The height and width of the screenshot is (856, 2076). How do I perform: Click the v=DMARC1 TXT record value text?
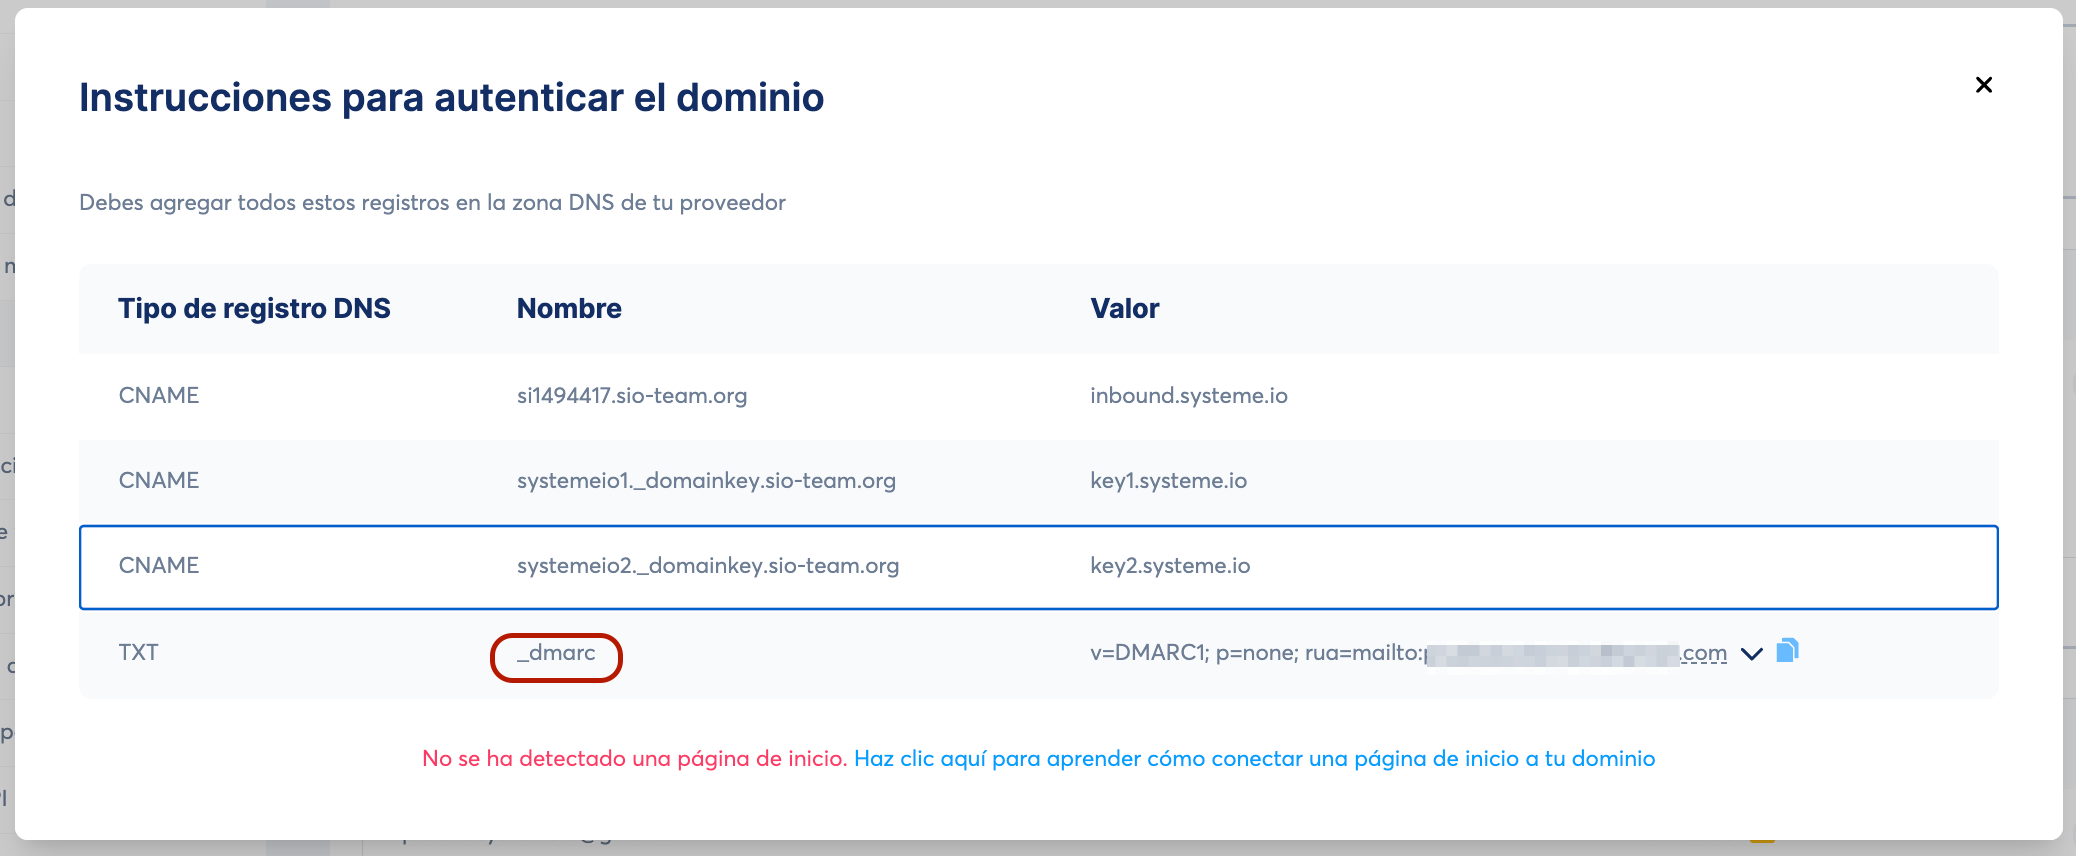click(1408, 653)
